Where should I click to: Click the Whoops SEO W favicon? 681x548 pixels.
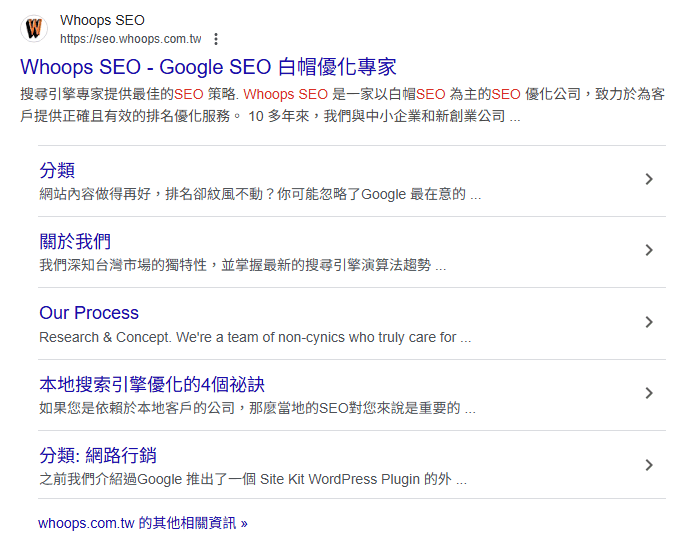pyautogui.click(x=34, y=29)
